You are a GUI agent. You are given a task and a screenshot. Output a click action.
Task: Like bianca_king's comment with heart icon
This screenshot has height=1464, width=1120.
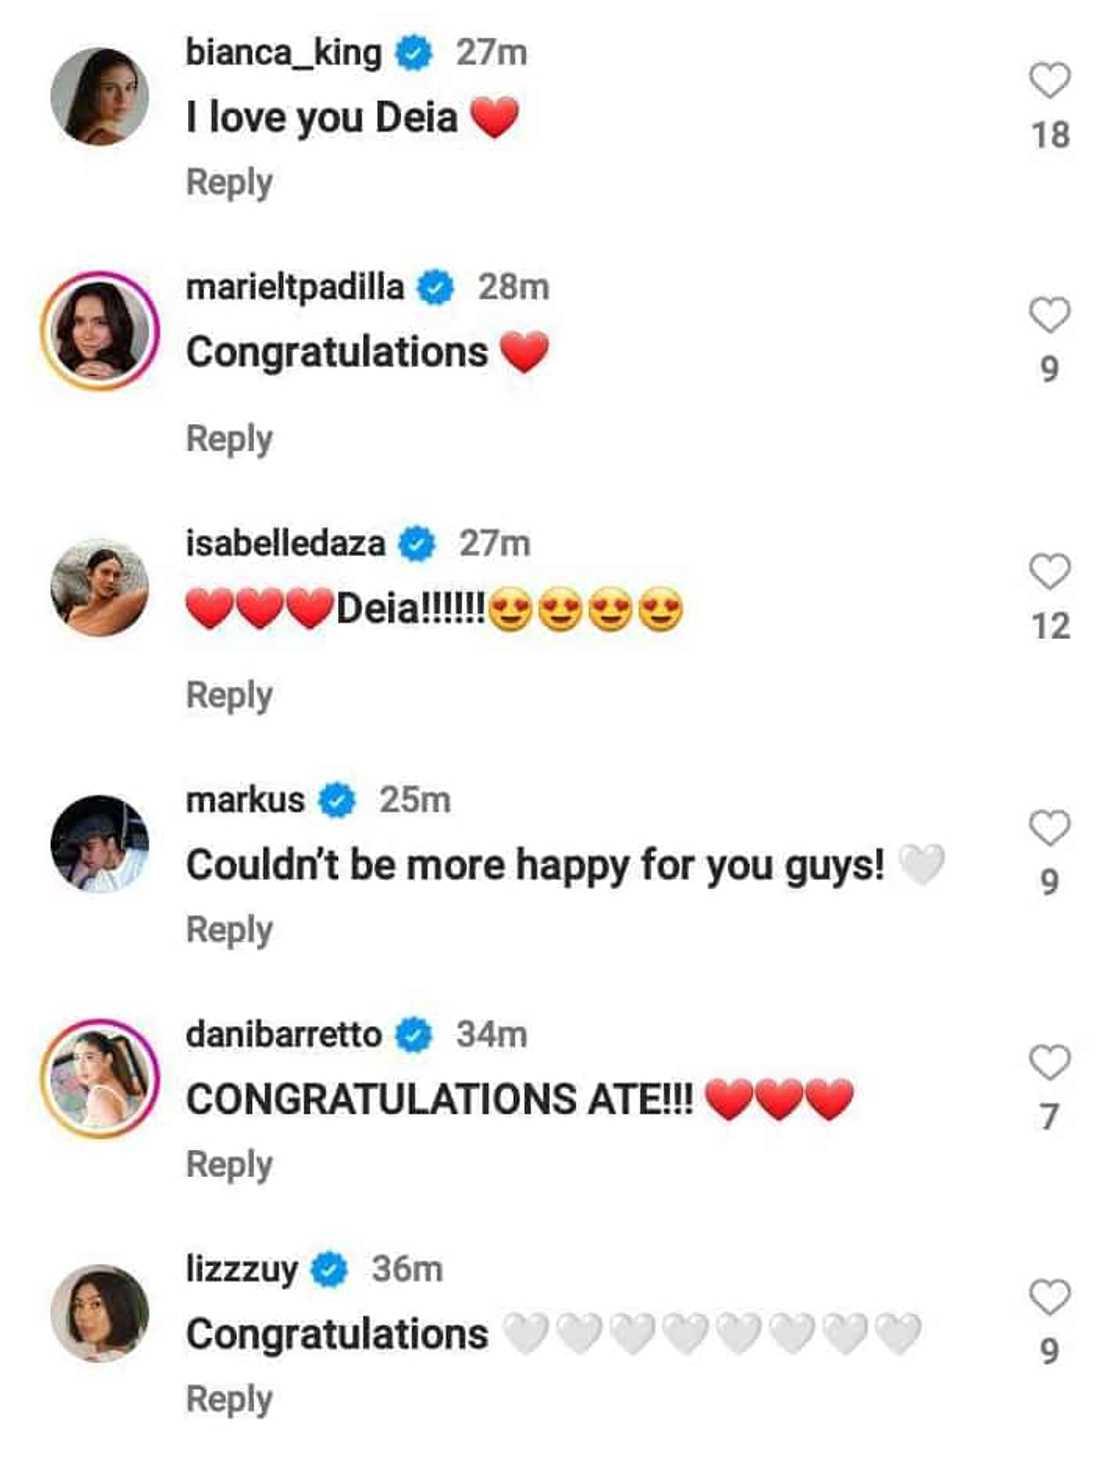point(1049,81)
